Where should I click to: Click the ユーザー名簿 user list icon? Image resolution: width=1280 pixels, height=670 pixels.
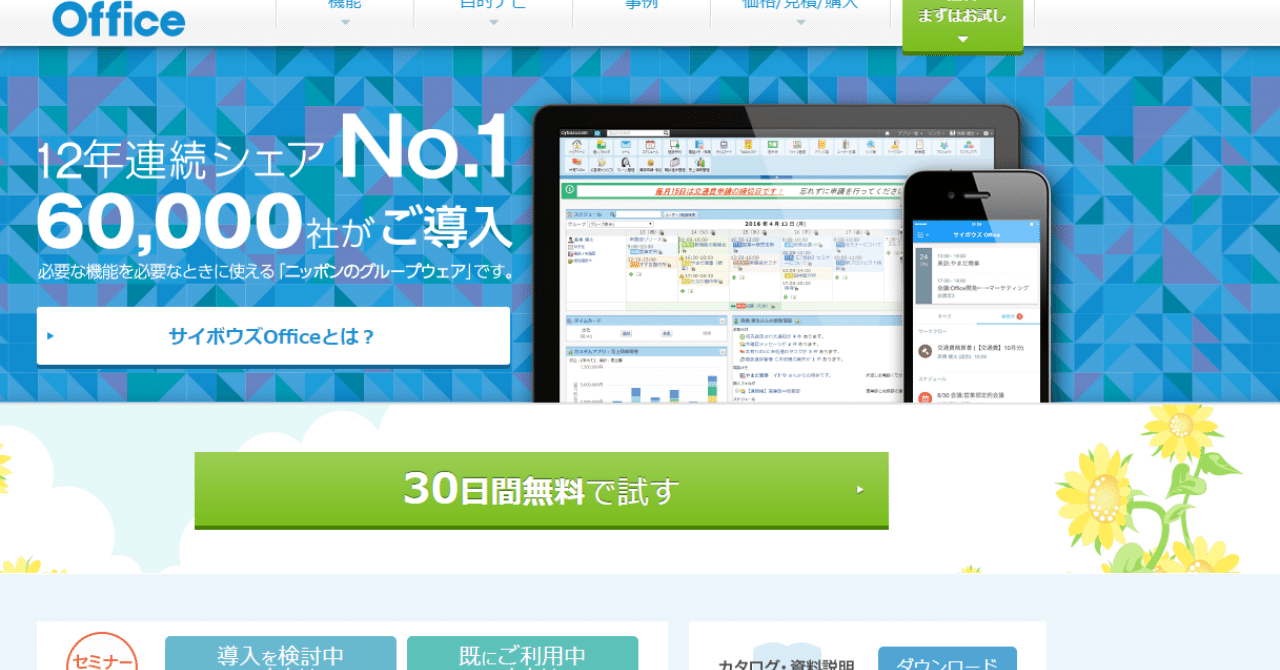coord(845,146)
